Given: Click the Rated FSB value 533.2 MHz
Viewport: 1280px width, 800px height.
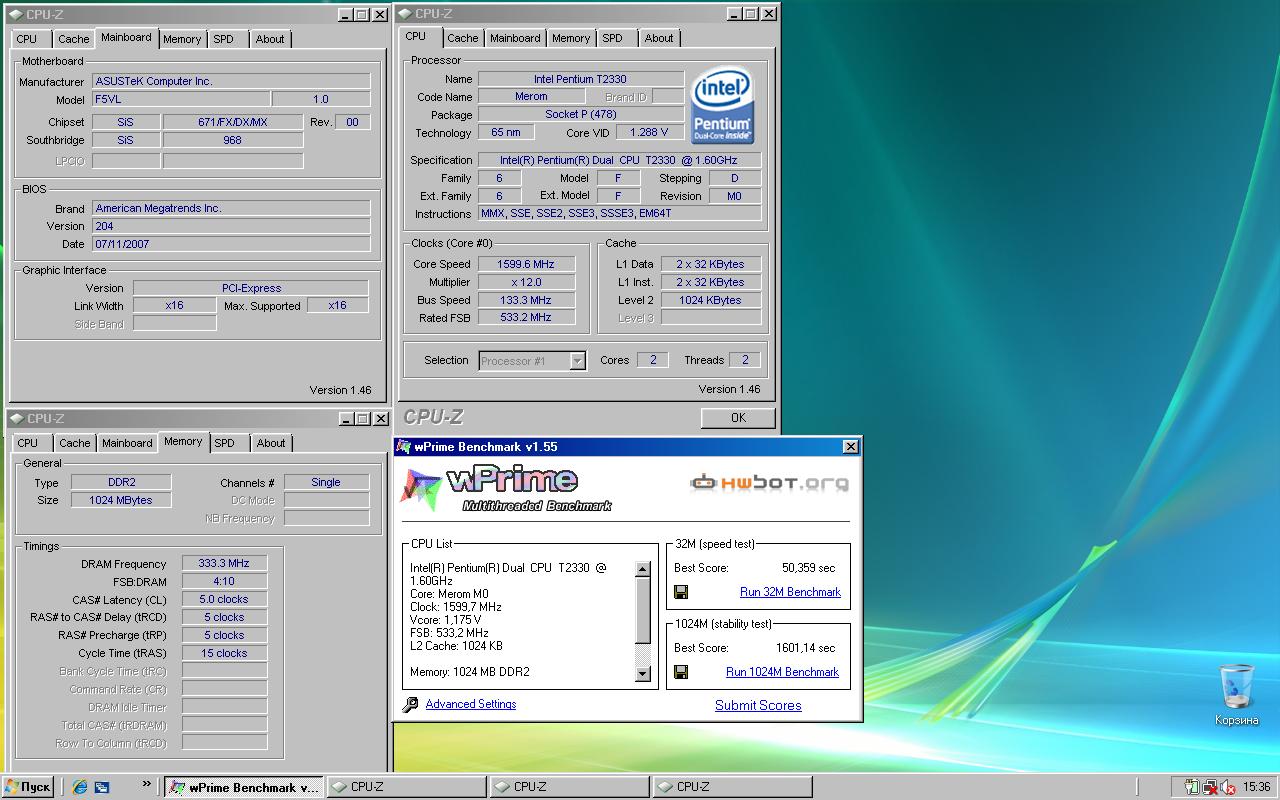Looking at the screenshot, I should [x=525, y=318].
